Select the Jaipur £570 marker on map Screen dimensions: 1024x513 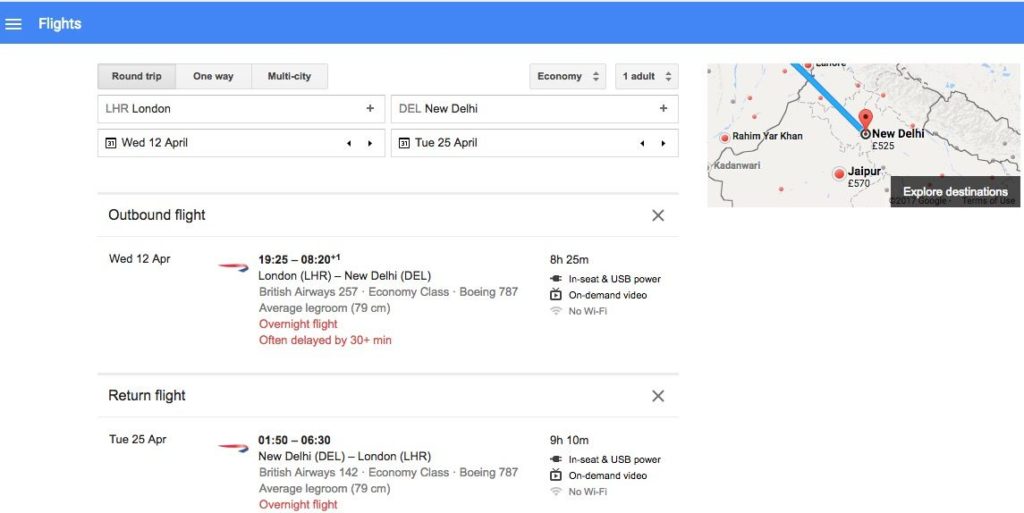click(839, 174)
